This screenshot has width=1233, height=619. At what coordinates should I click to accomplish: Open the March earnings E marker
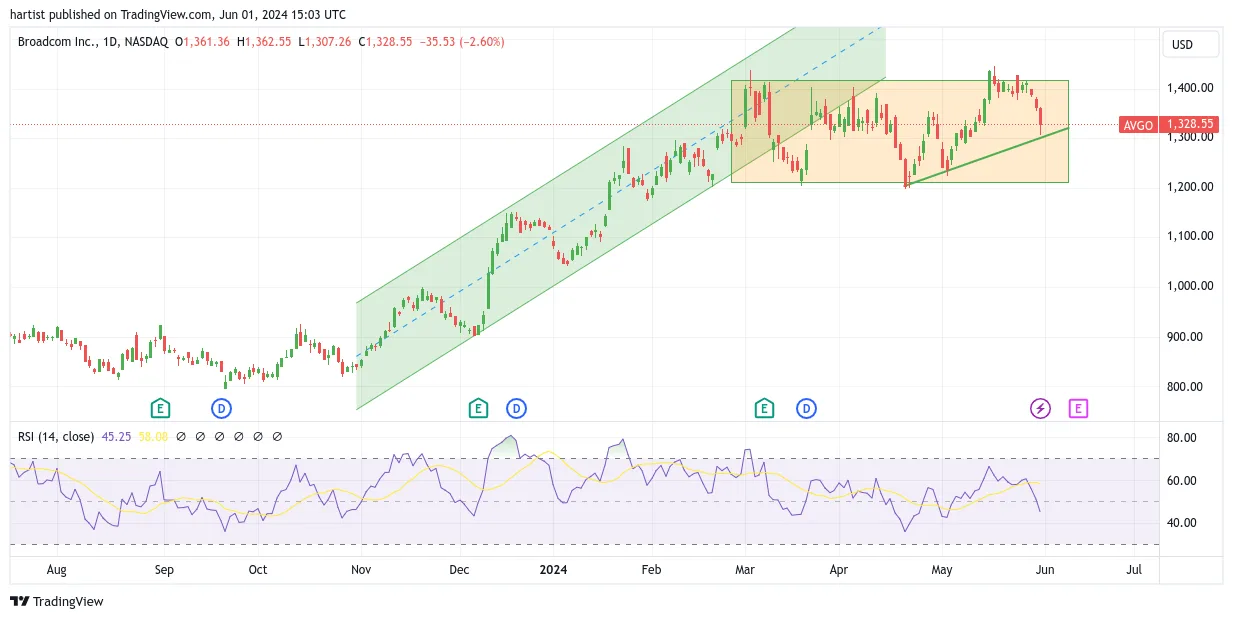[x=765, y=408]
